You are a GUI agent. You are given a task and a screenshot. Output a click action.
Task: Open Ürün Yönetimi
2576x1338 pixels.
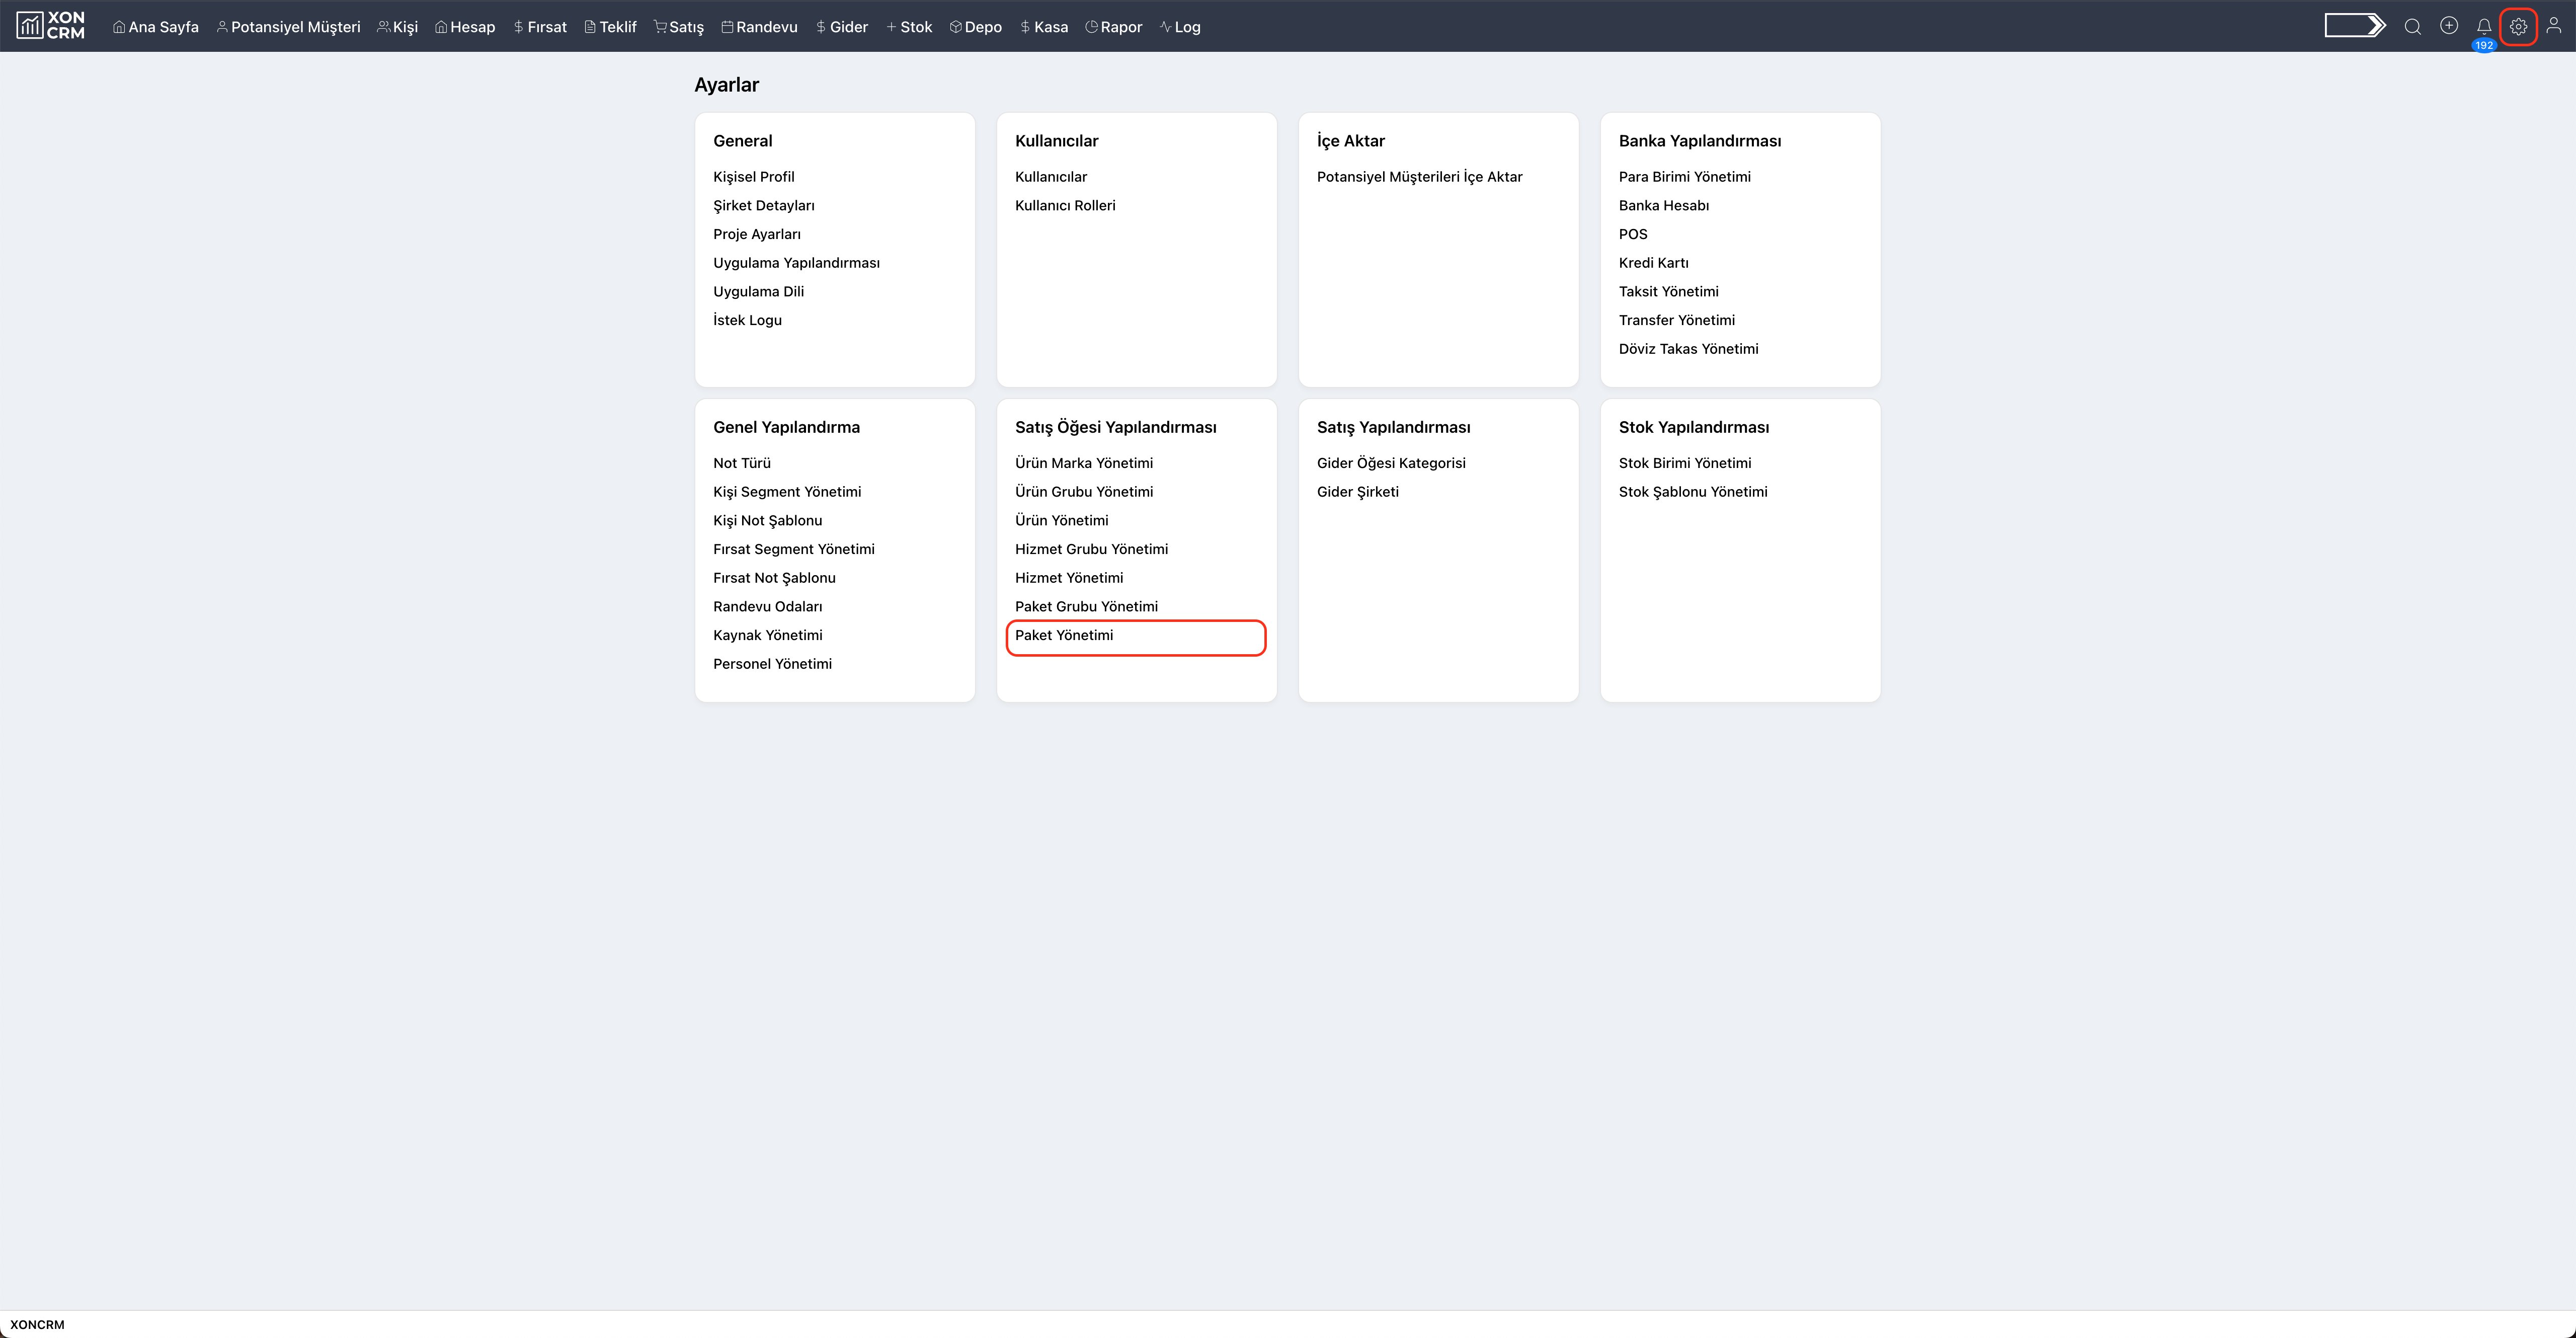tap(1061, 521)
